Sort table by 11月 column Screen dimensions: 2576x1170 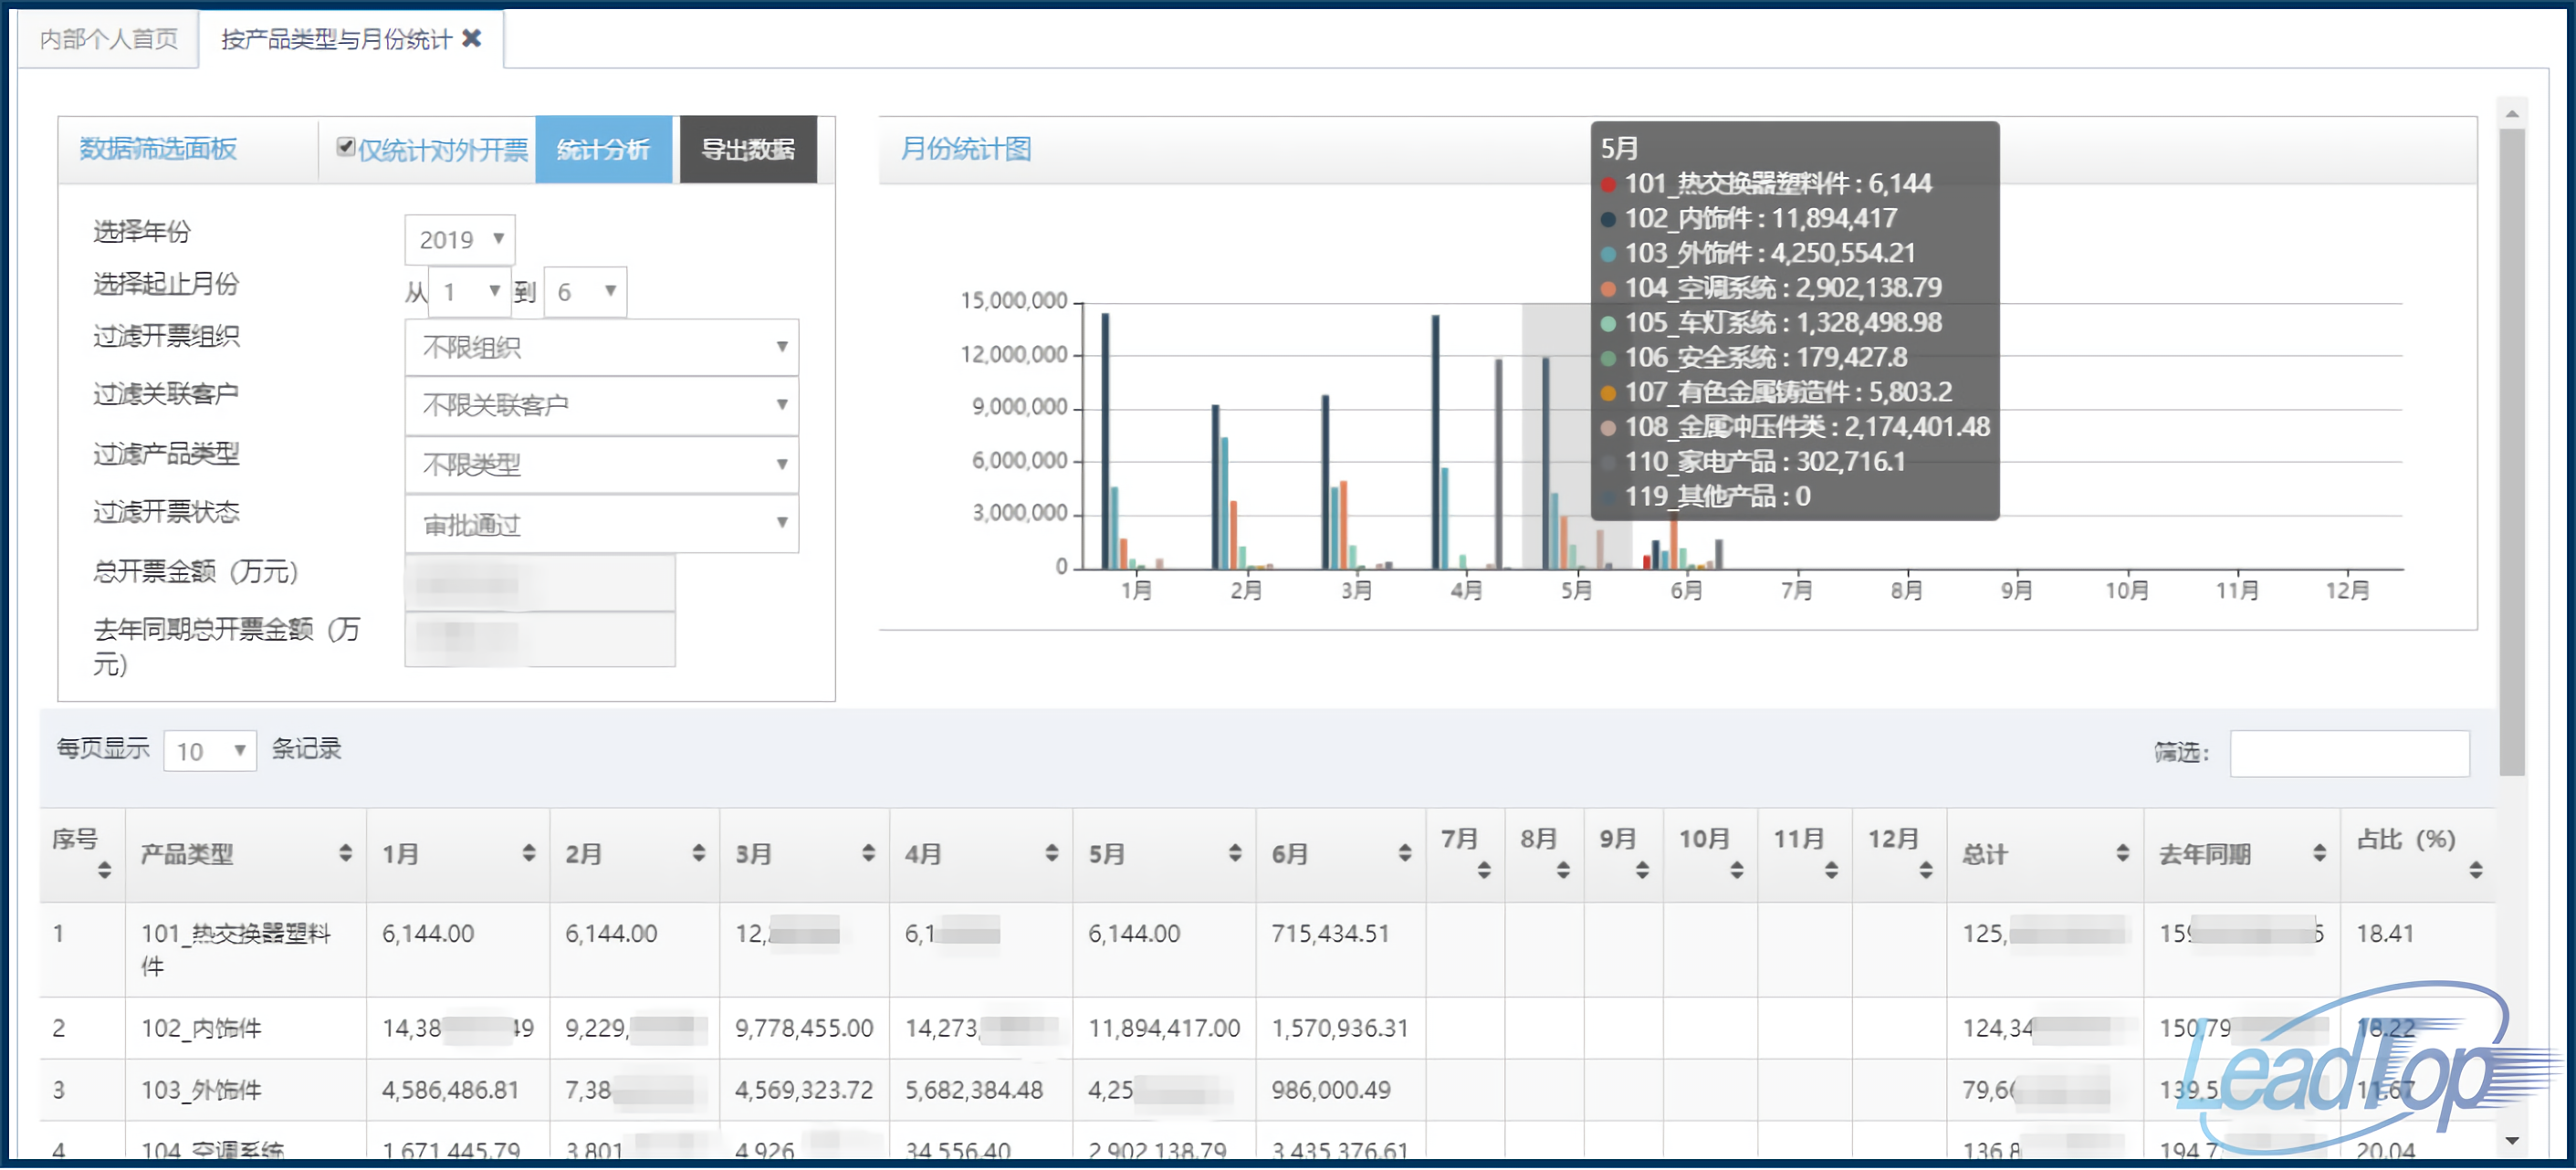[x=1832, y=871]
